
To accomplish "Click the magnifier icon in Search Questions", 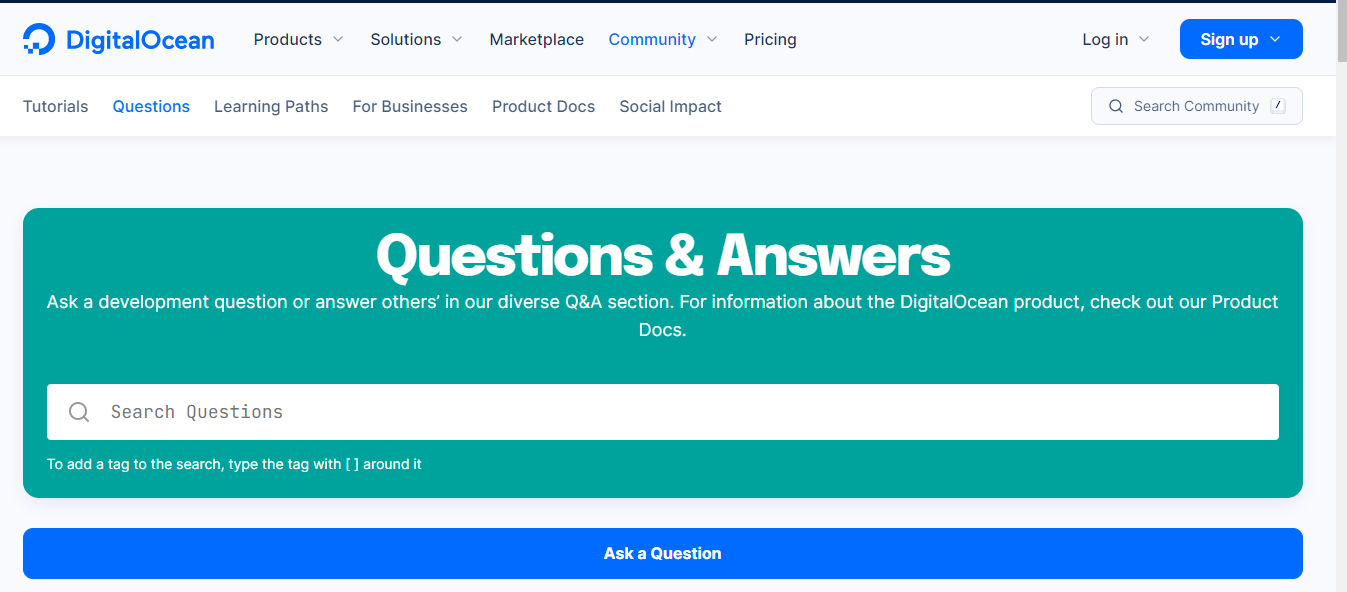I will (x=79, y=412).
